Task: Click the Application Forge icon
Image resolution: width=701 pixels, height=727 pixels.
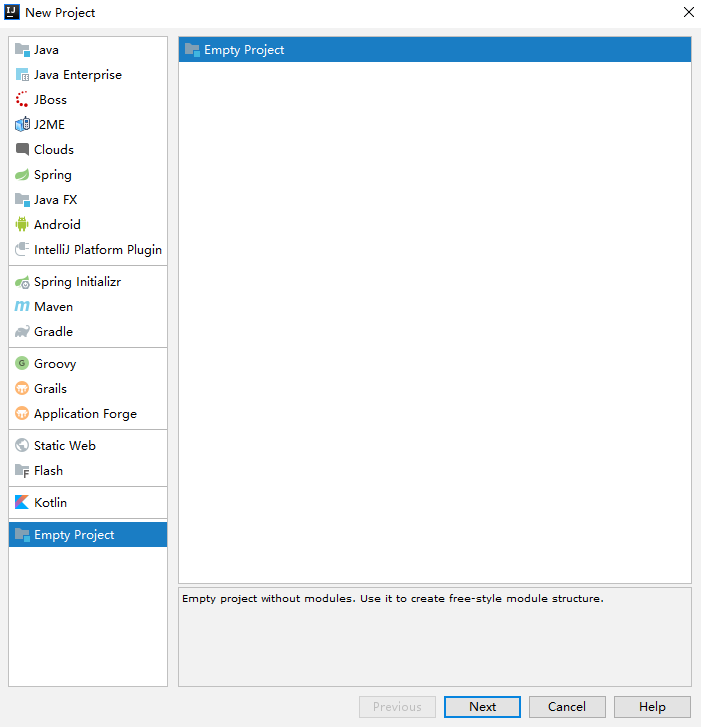Action: tap(22, 414)
